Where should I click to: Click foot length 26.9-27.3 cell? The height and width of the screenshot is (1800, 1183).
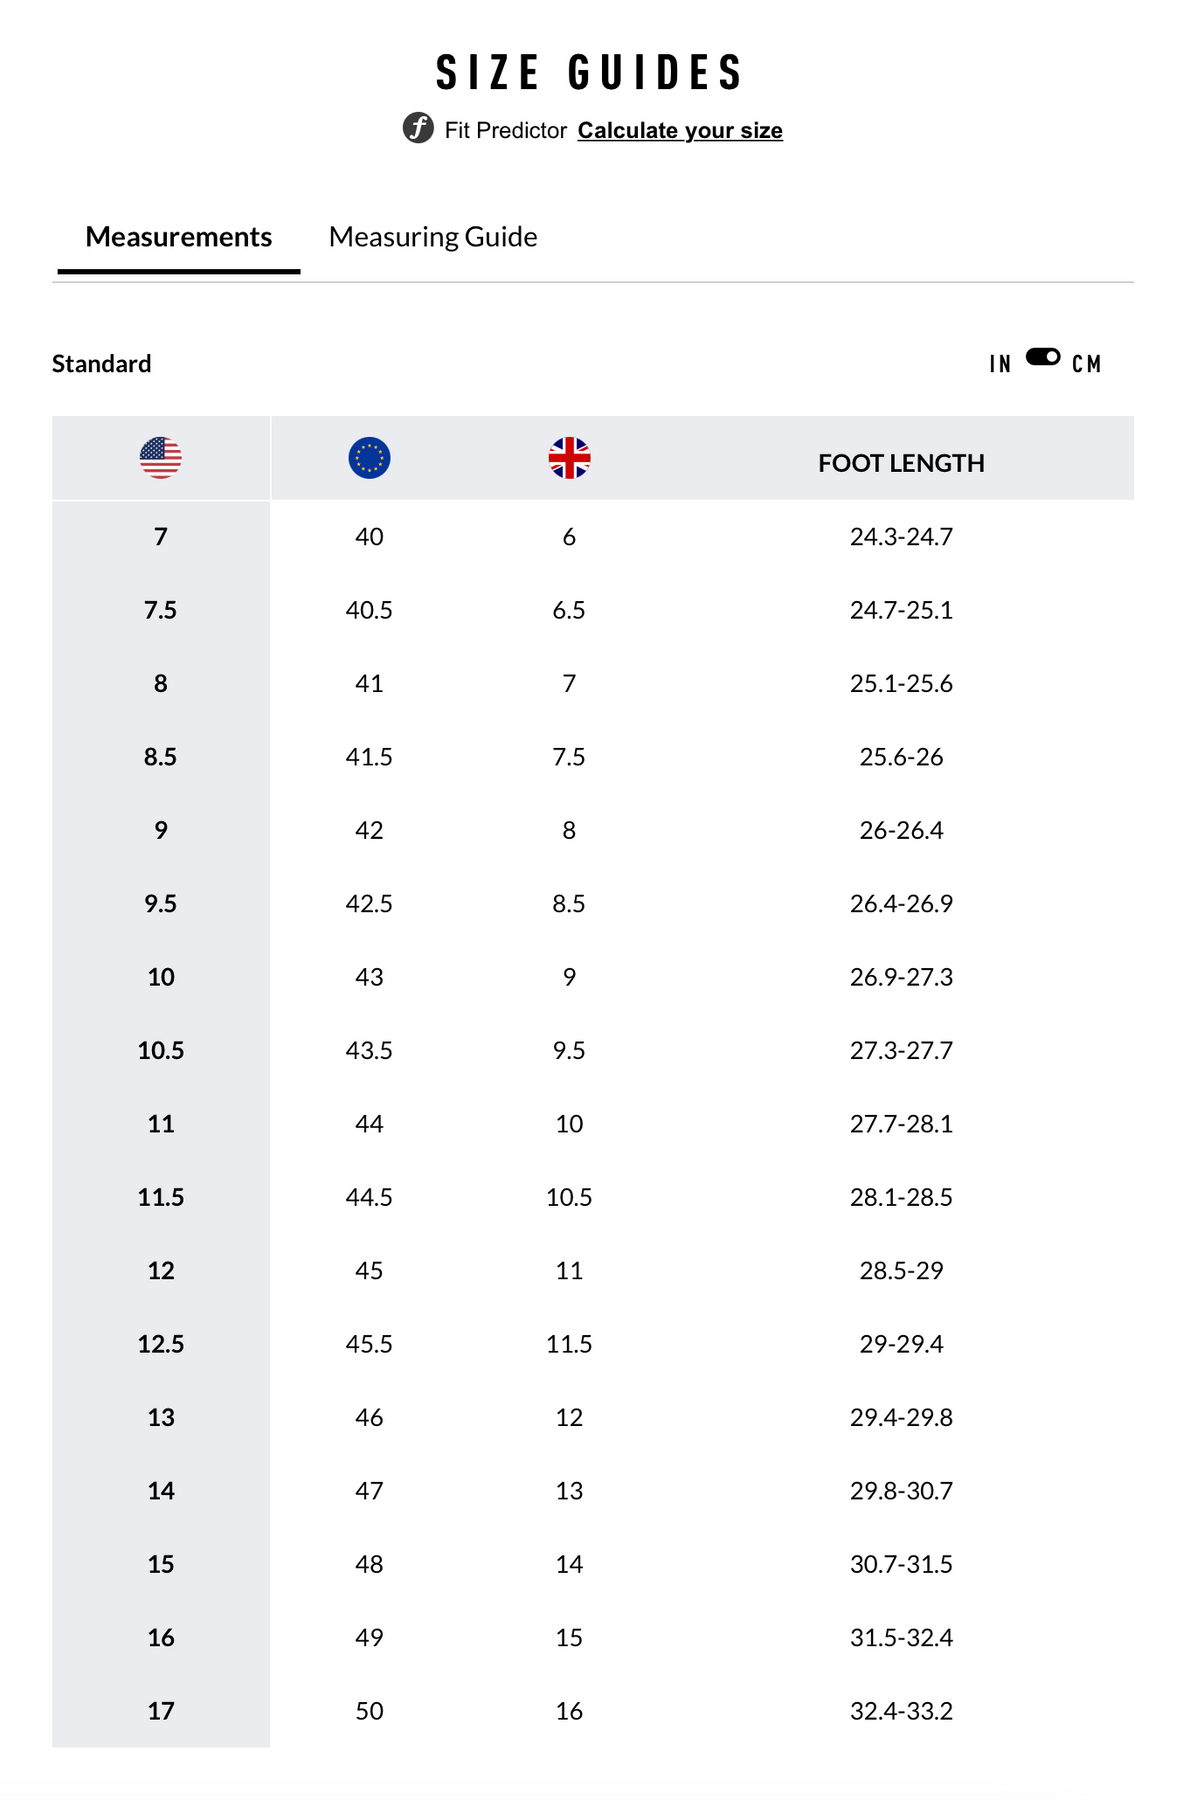[901, 977]
